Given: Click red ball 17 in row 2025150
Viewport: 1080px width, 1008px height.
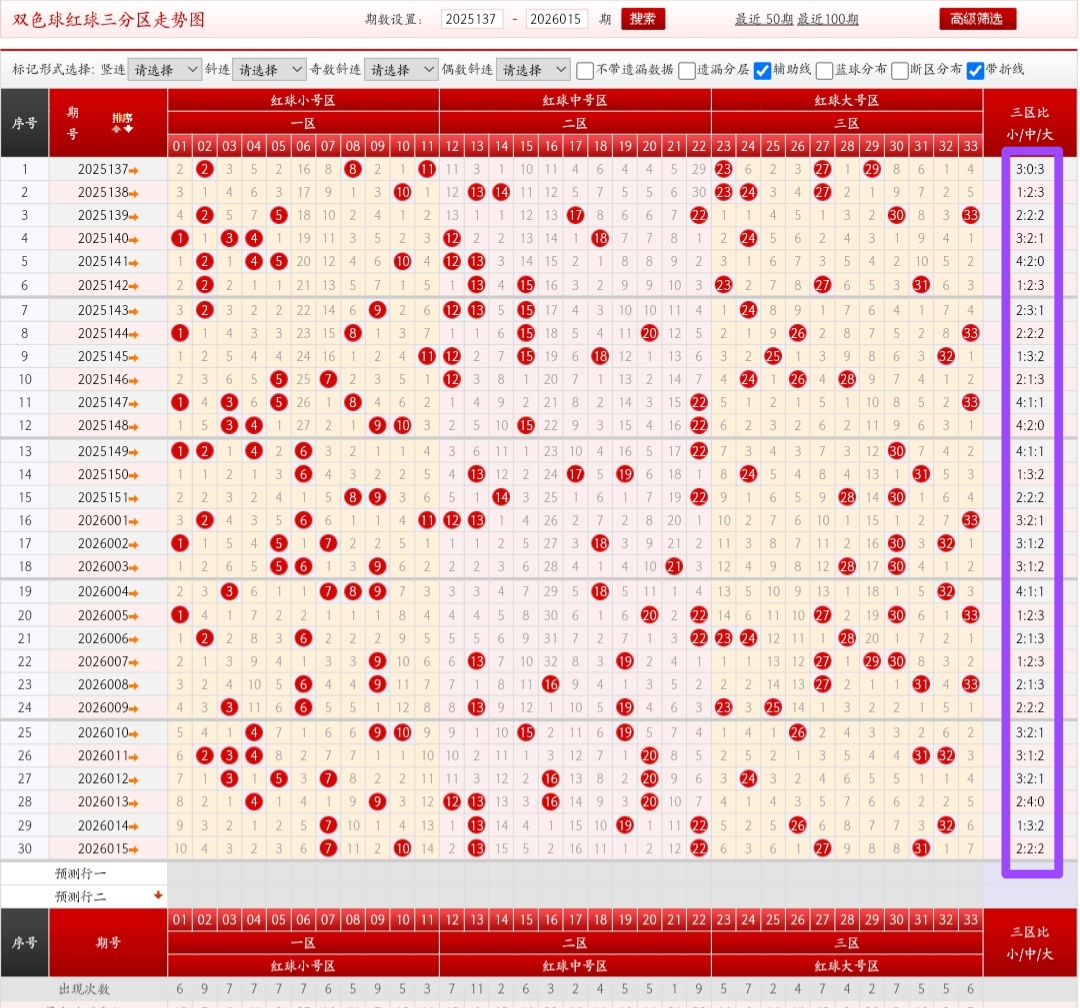Looking at the screenshot, I should click(575, 474).
